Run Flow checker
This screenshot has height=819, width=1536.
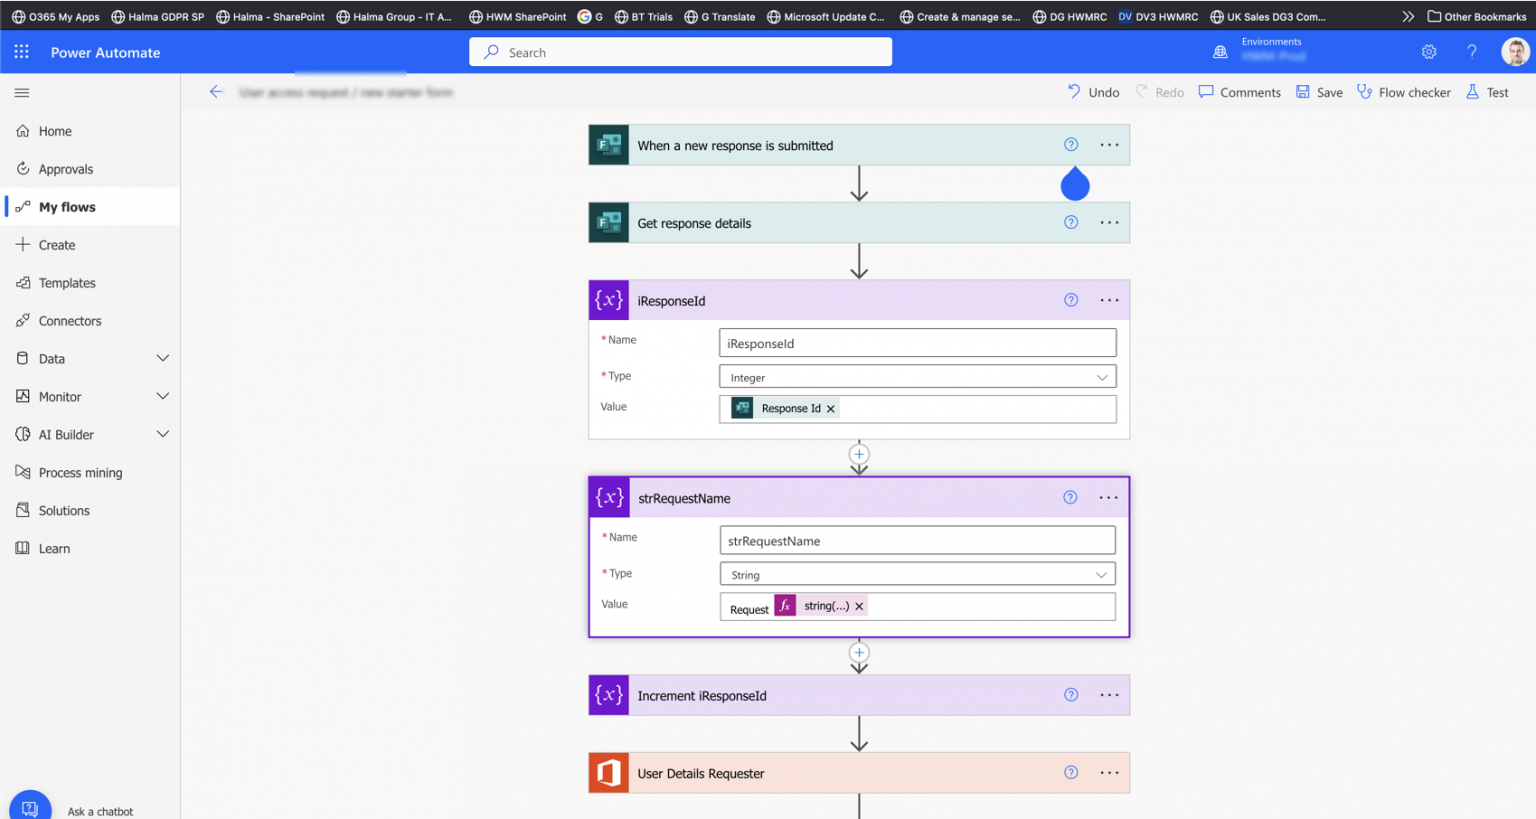coord(1404,91)
